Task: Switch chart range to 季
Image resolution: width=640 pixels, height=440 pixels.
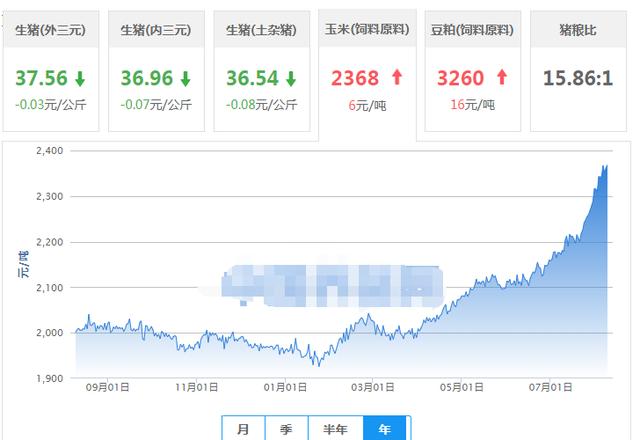Action: coord(287,429)
